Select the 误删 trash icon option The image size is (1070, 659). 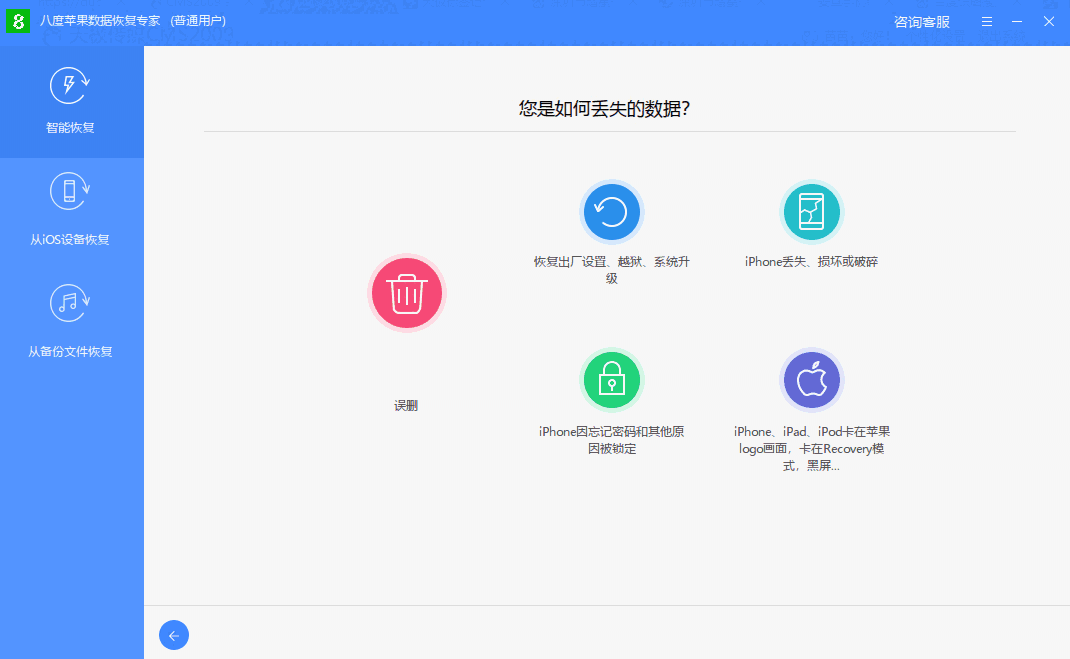point(407,292)
